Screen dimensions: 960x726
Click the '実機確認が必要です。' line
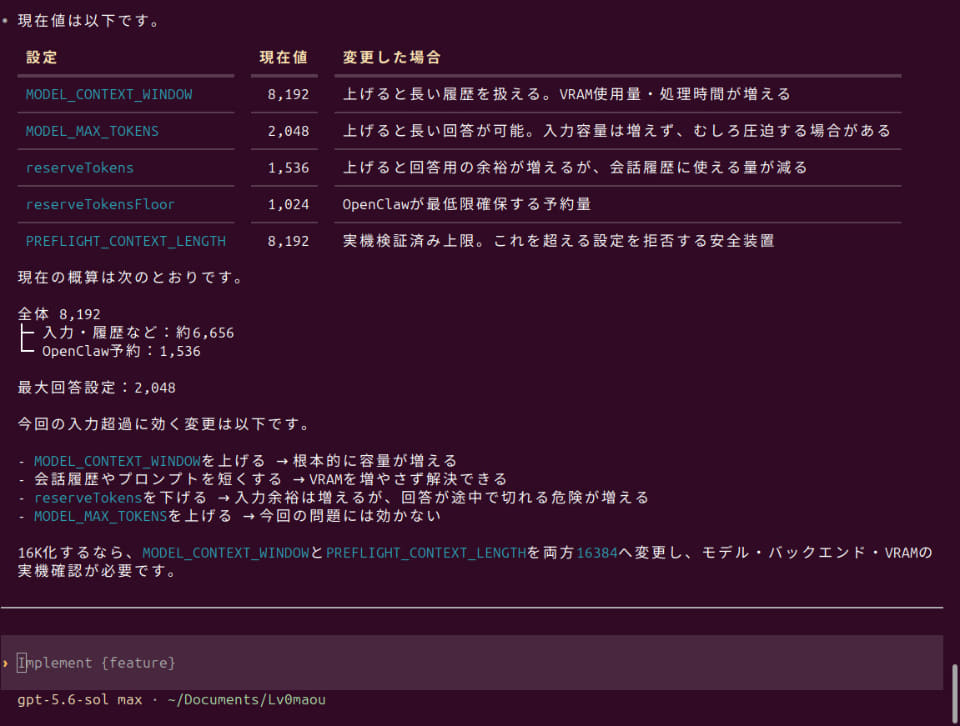click(x=97, y=571)
